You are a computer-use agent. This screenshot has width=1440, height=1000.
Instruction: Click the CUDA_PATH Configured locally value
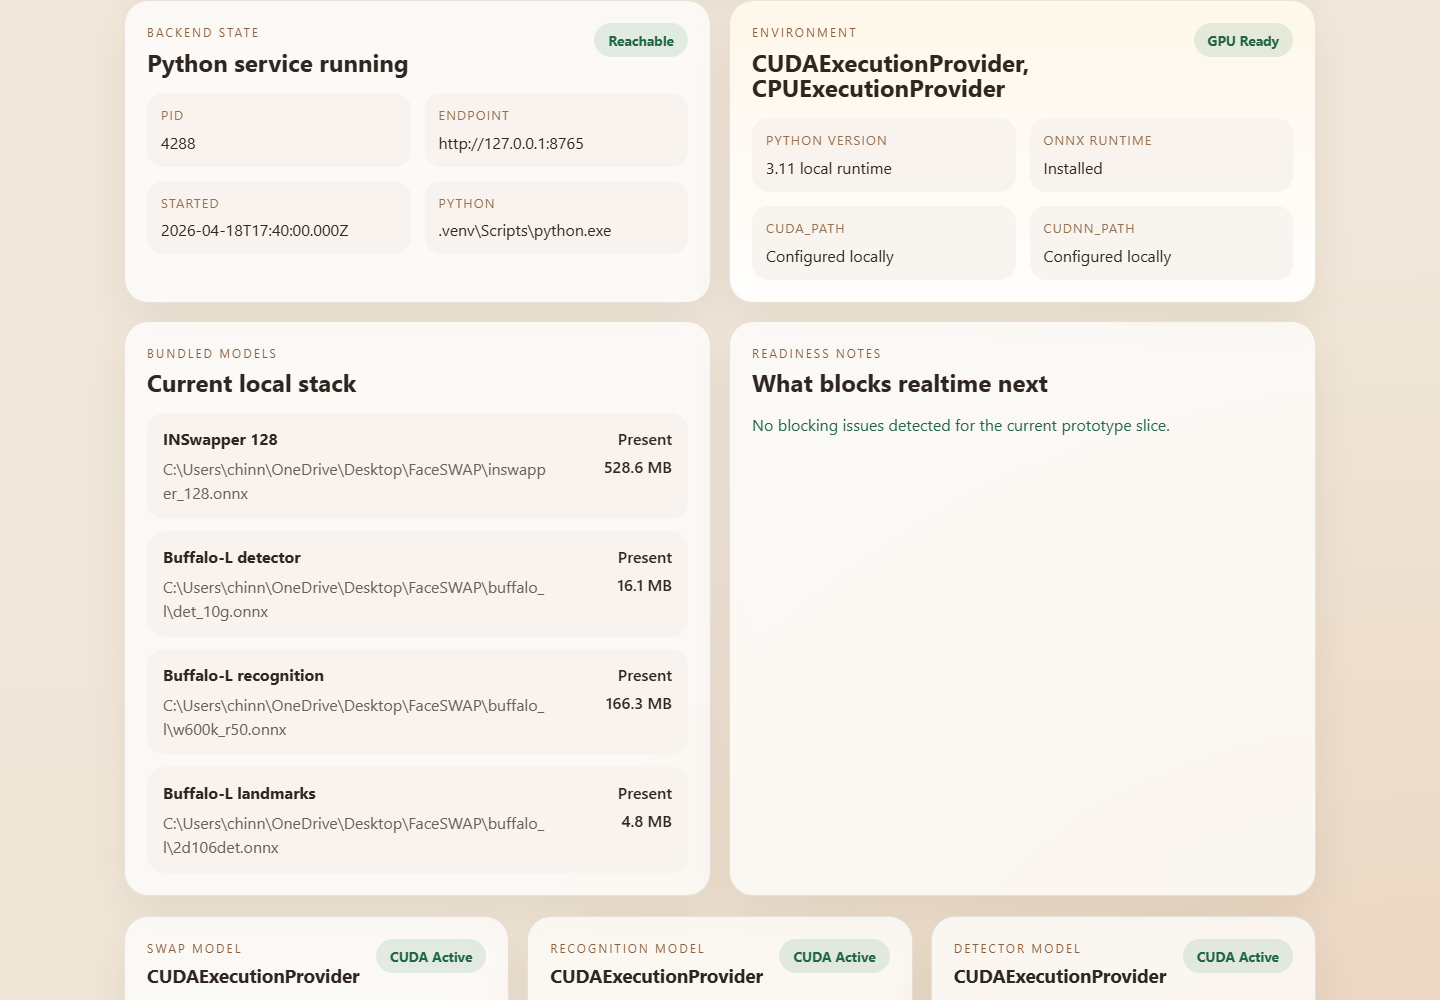click(830, 257)
